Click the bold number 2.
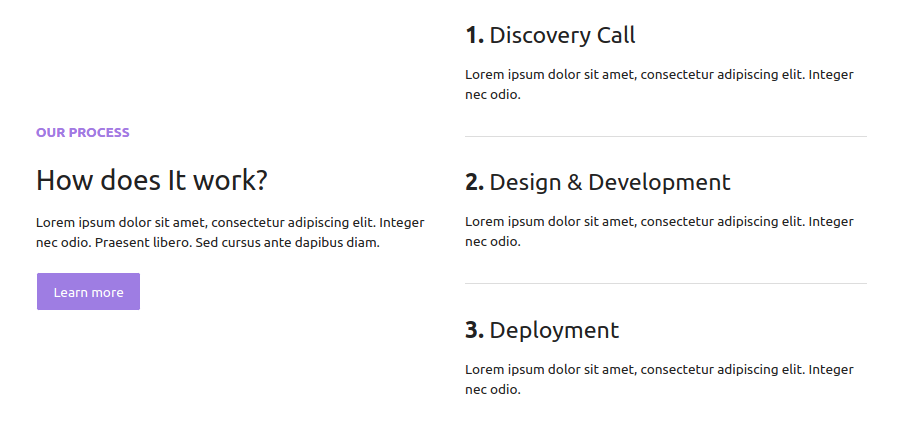The width and height of the screenshot is (915, 444). (474, 183)
